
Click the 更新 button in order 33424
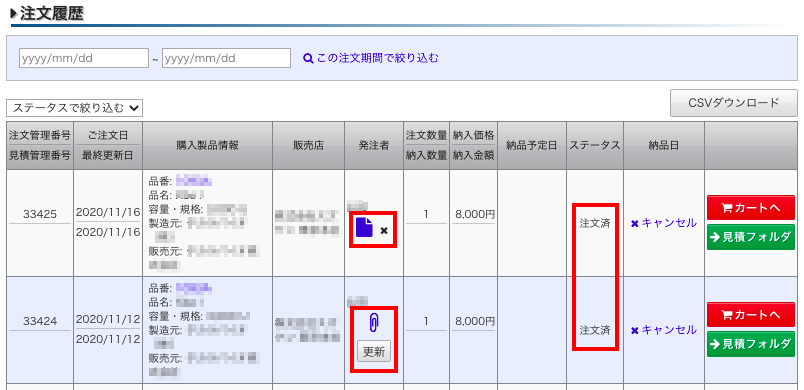[x=374, y=351]
